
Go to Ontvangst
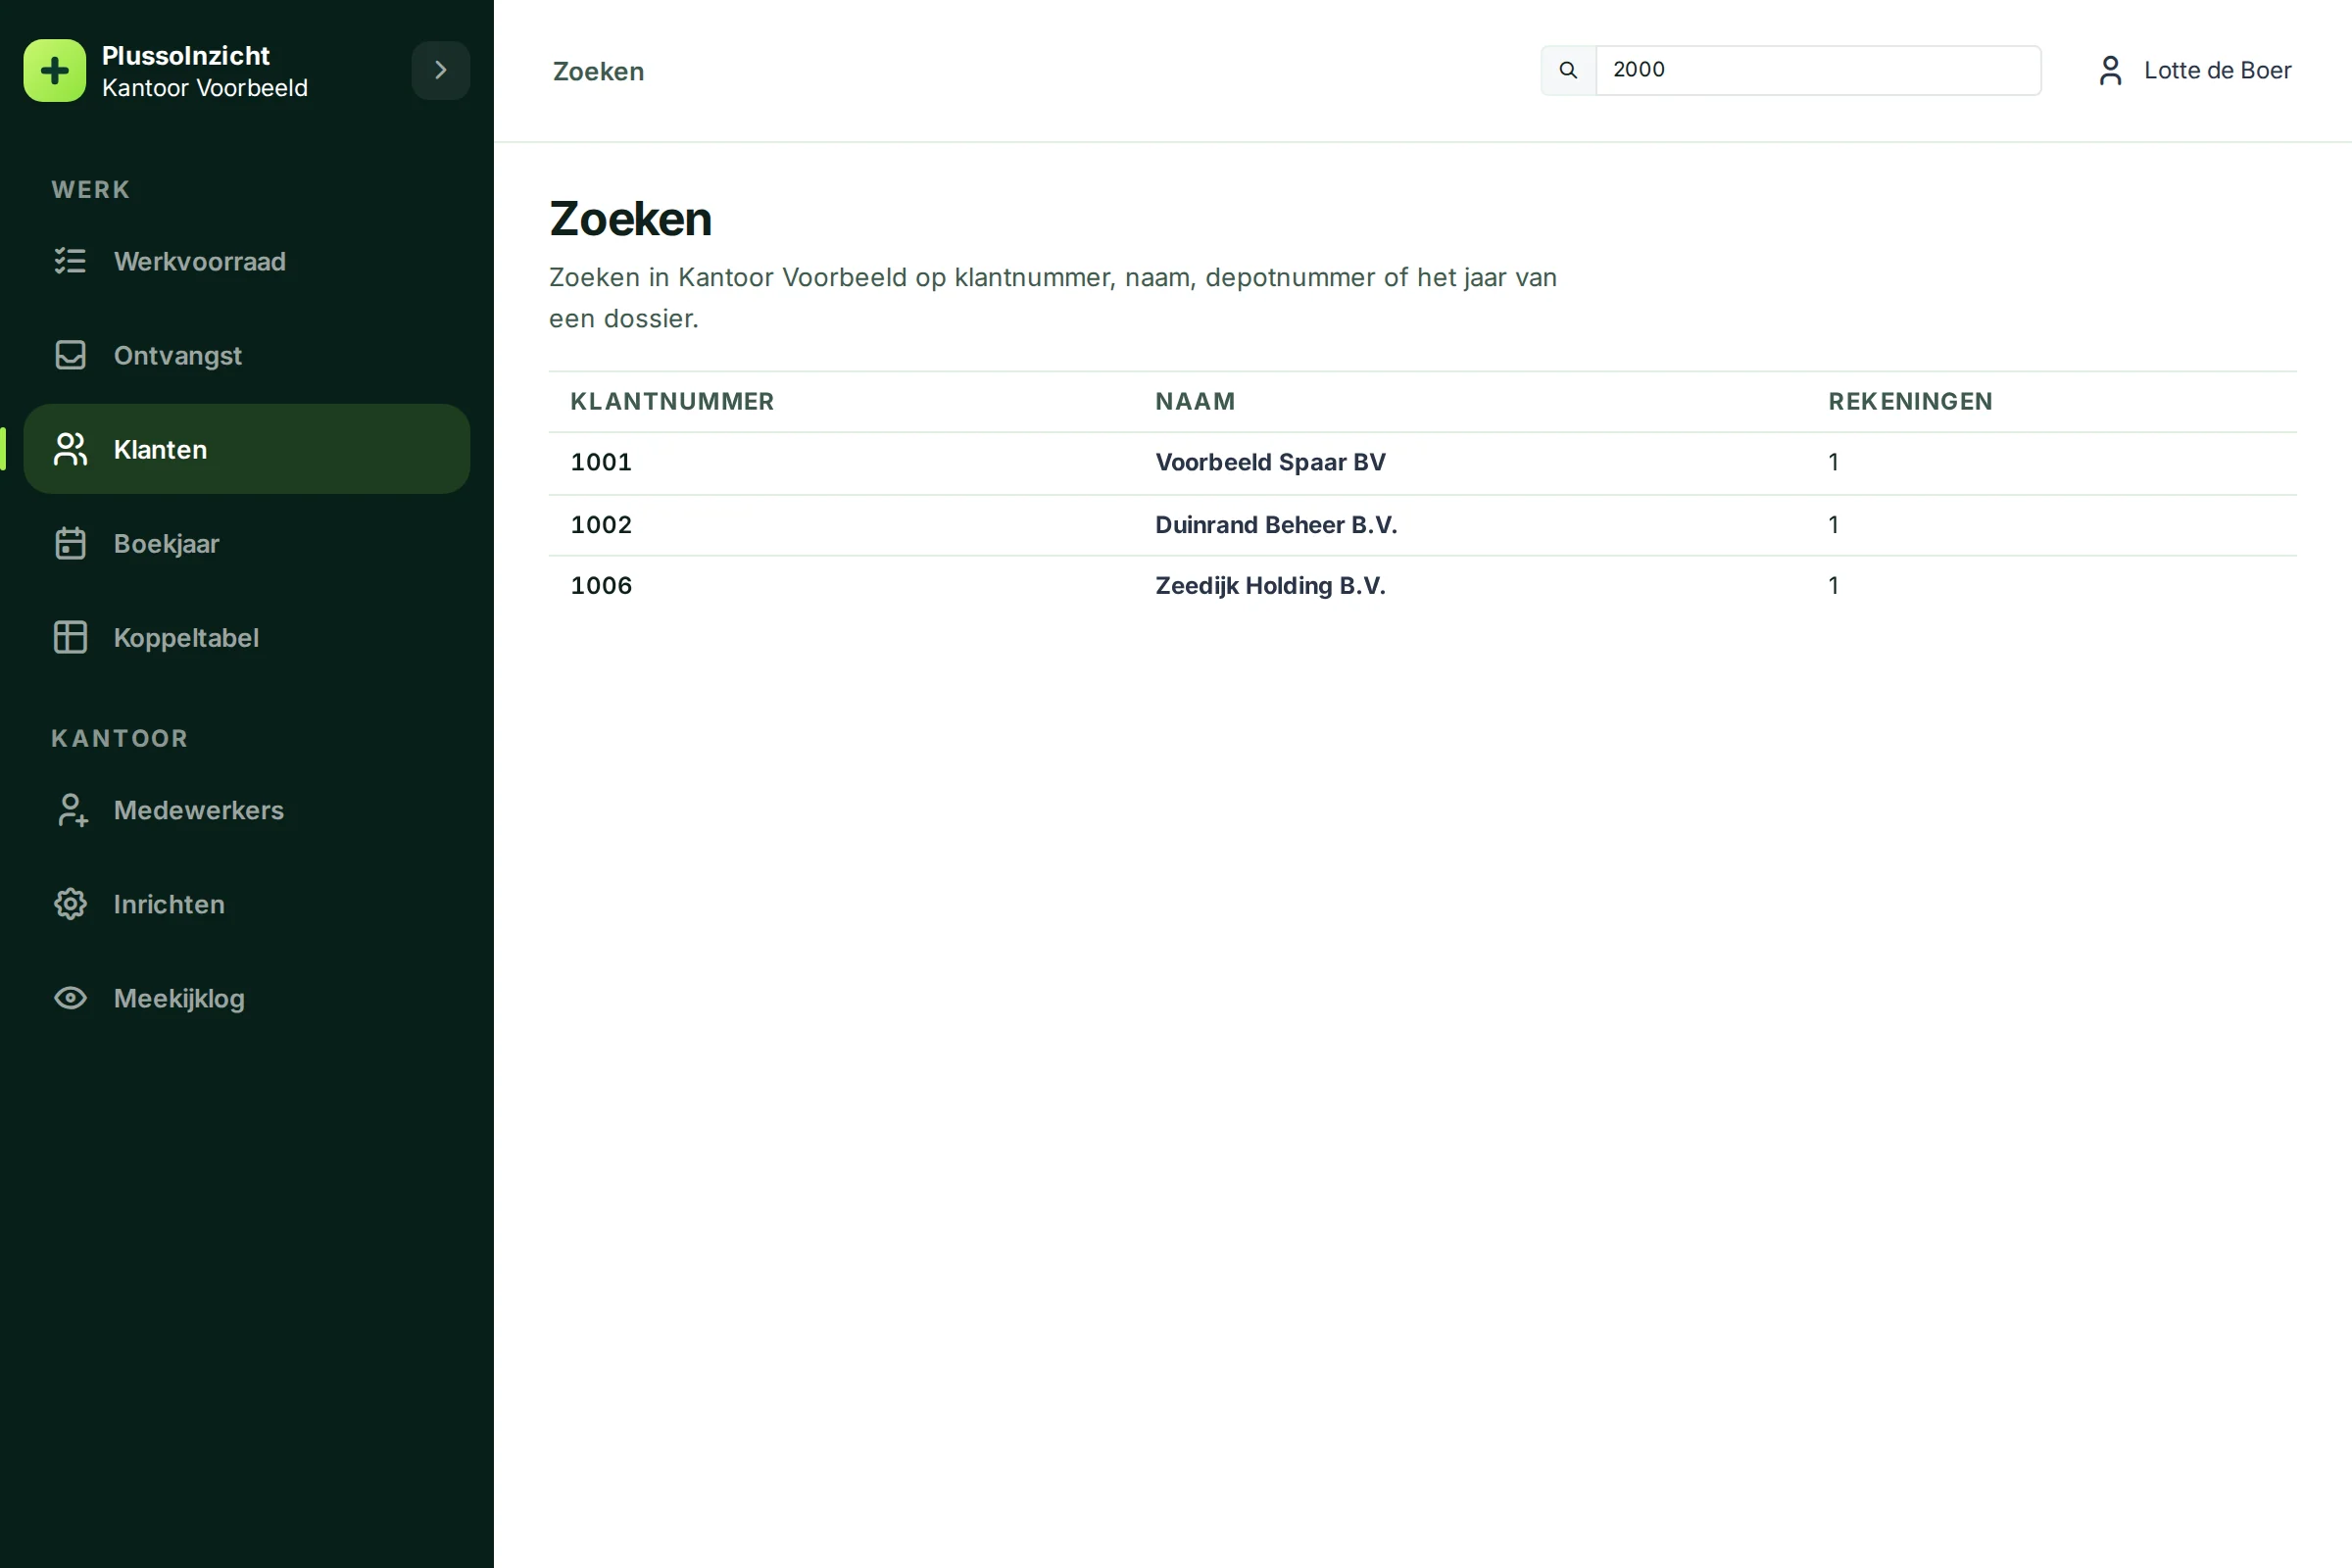coord(246,355)
